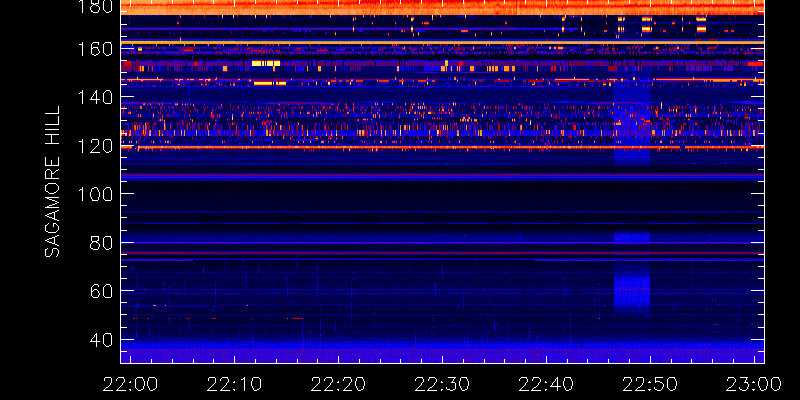Click the 140 frequency axis label
This screenshot has width=800, height=400.
coord(95,98)
